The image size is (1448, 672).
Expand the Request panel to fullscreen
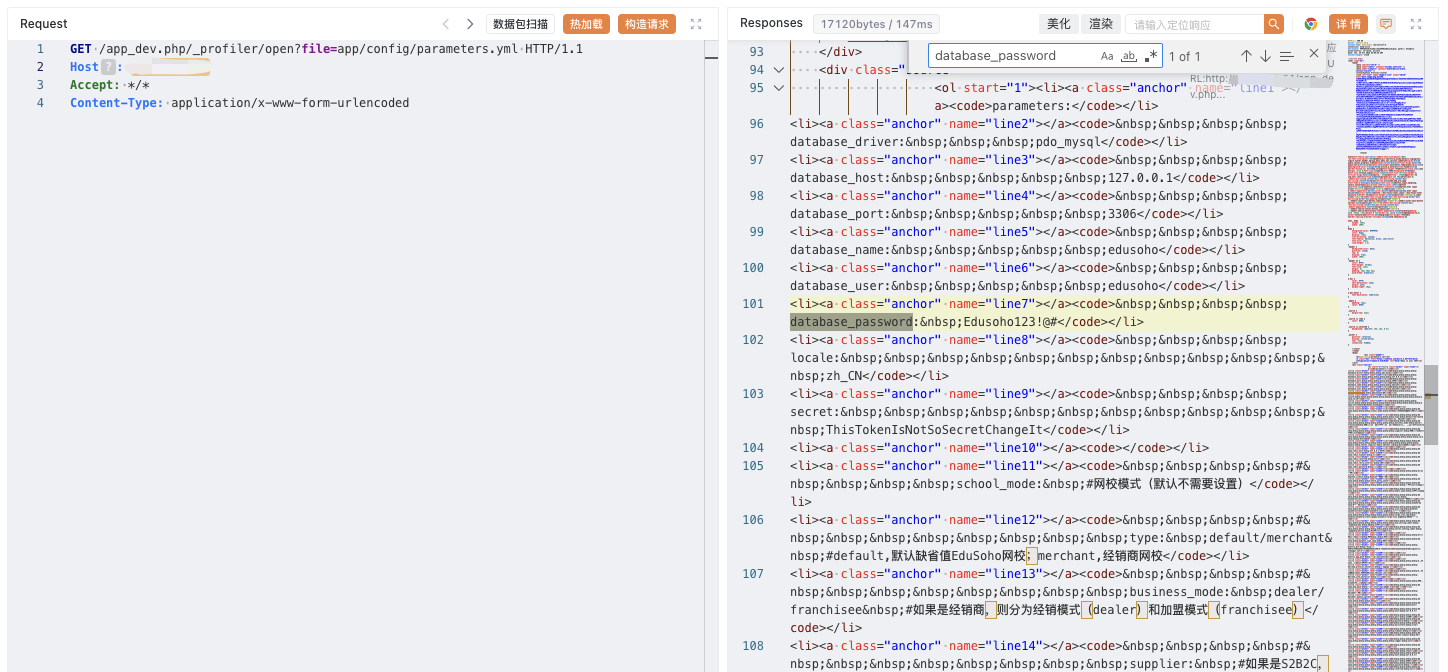pyautogui.click(x=697, y=24)
